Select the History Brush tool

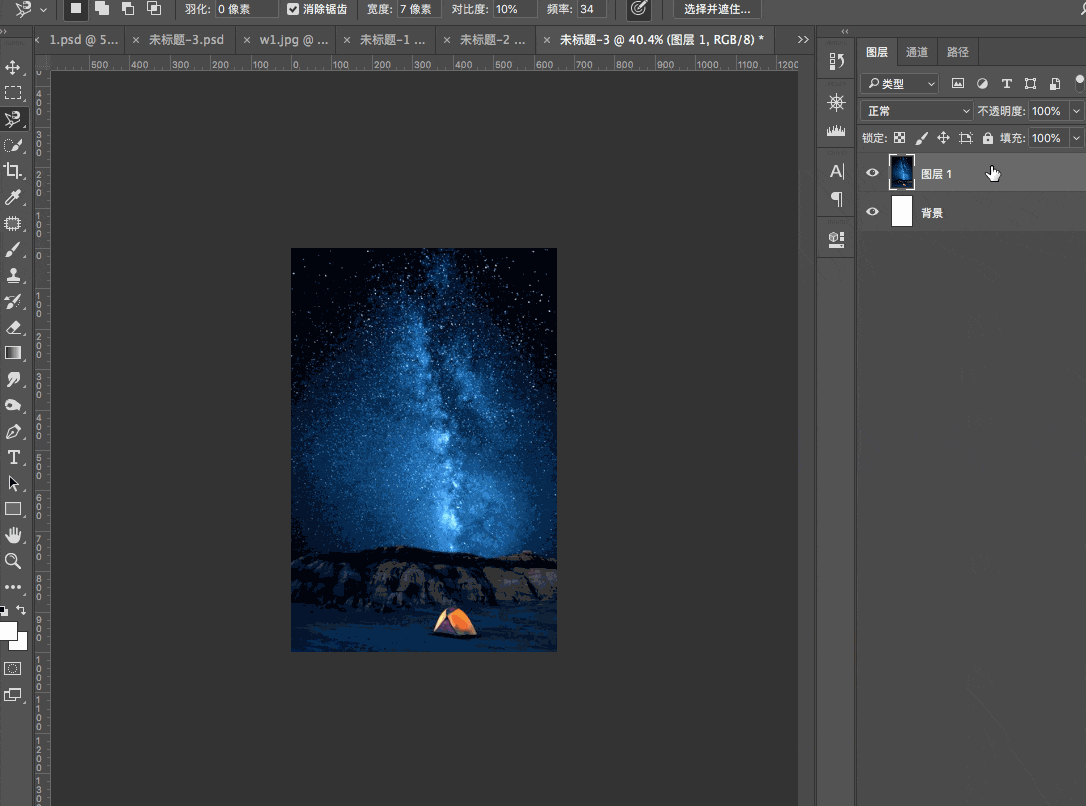[x=12, y=301]
